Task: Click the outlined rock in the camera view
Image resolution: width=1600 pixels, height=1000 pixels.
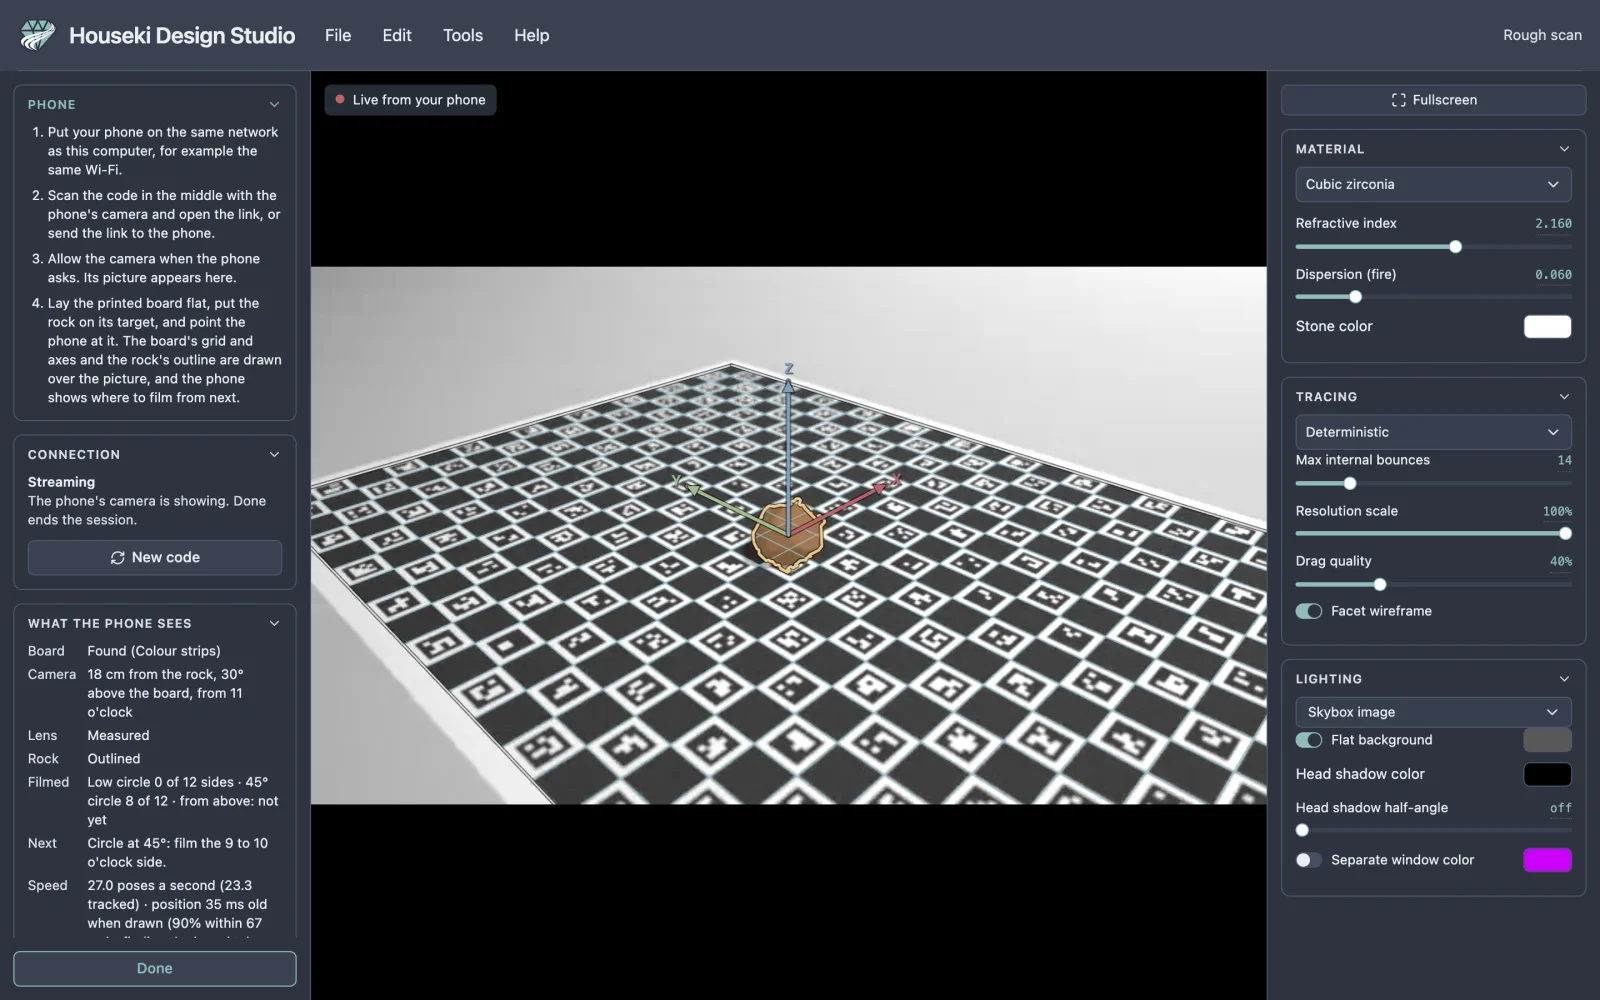Action: (x=788, y=536)
